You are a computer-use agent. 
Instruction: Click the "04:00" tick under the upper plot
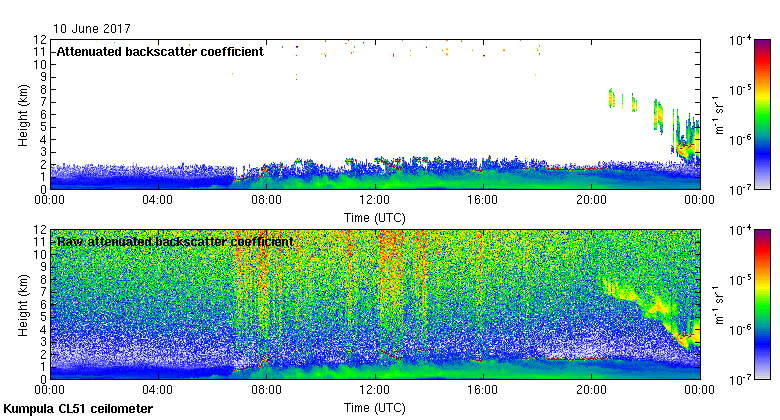coord(158,200)
